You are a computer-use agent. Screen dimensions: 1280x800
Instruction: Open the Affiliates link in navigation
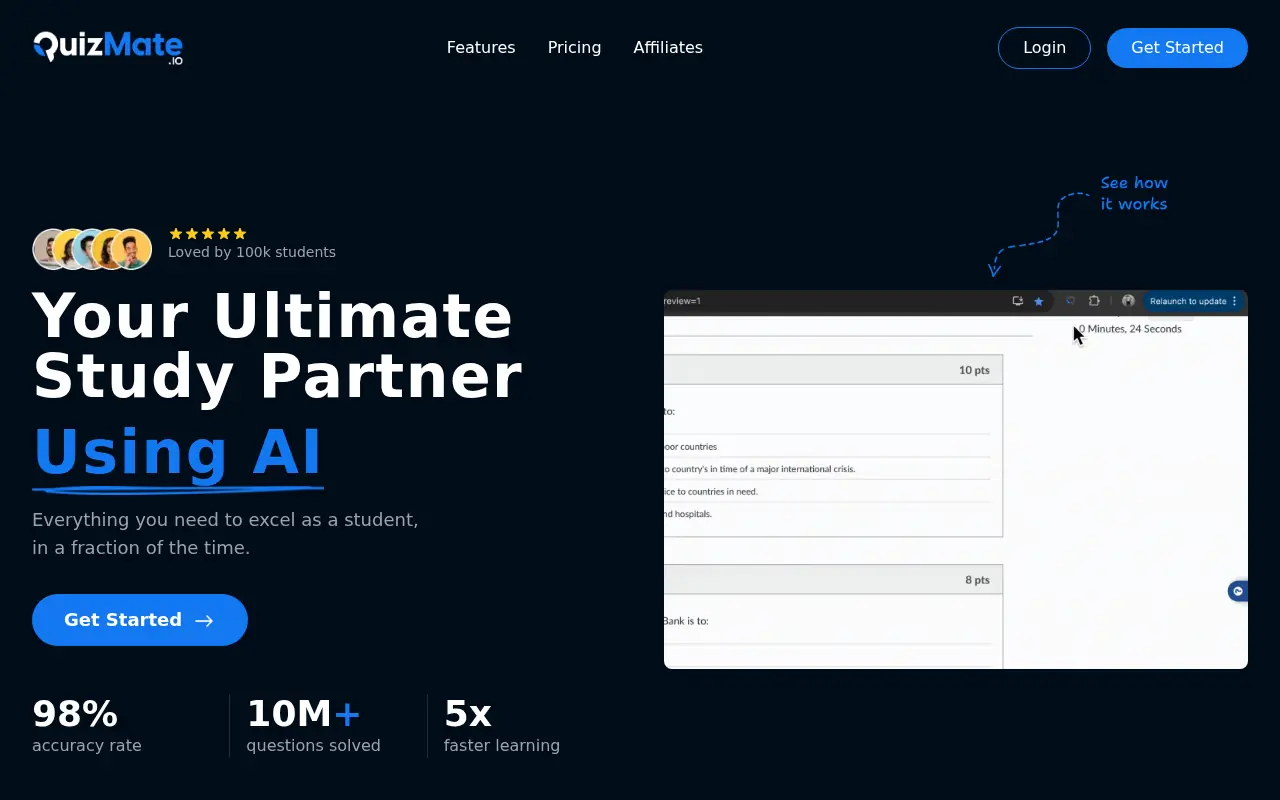coord(668,47)
